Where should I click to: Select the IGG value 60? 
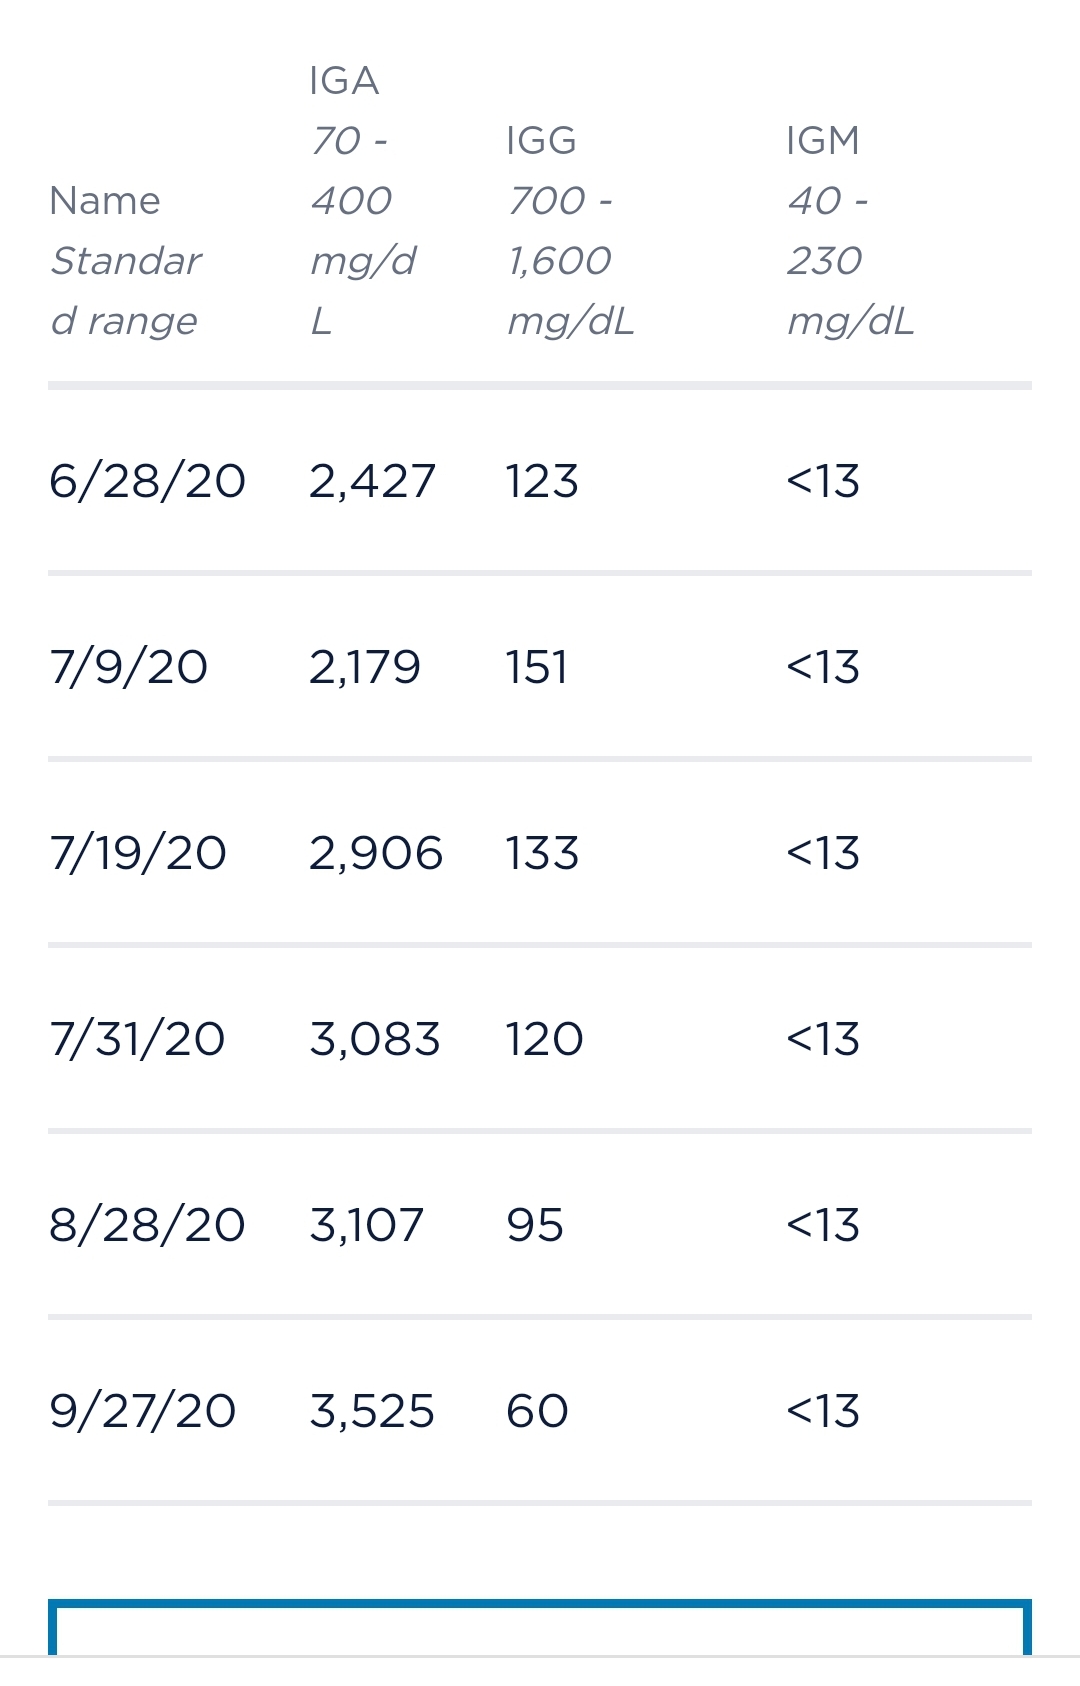537,1411
